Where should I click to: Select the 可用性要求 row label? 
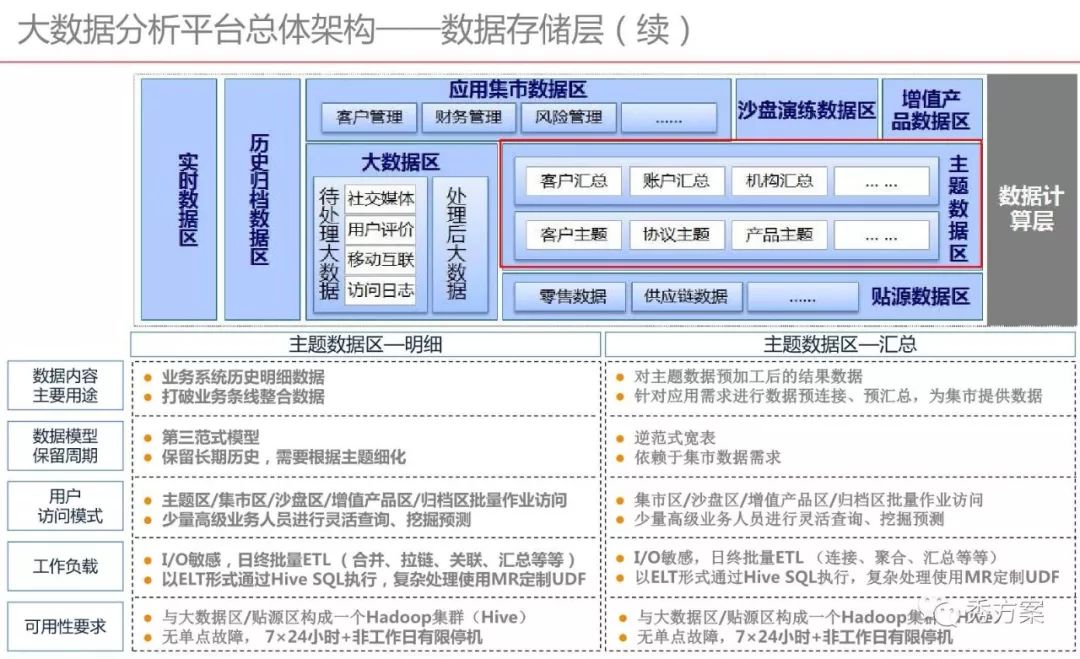(65, 627)
